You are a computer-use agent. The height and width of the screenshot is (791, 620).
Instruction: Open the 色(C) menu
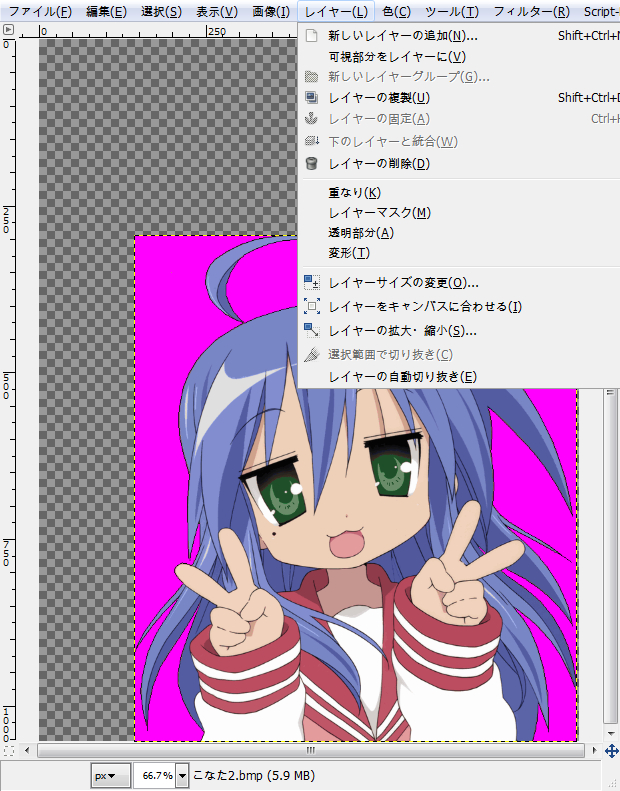point(397,11)
